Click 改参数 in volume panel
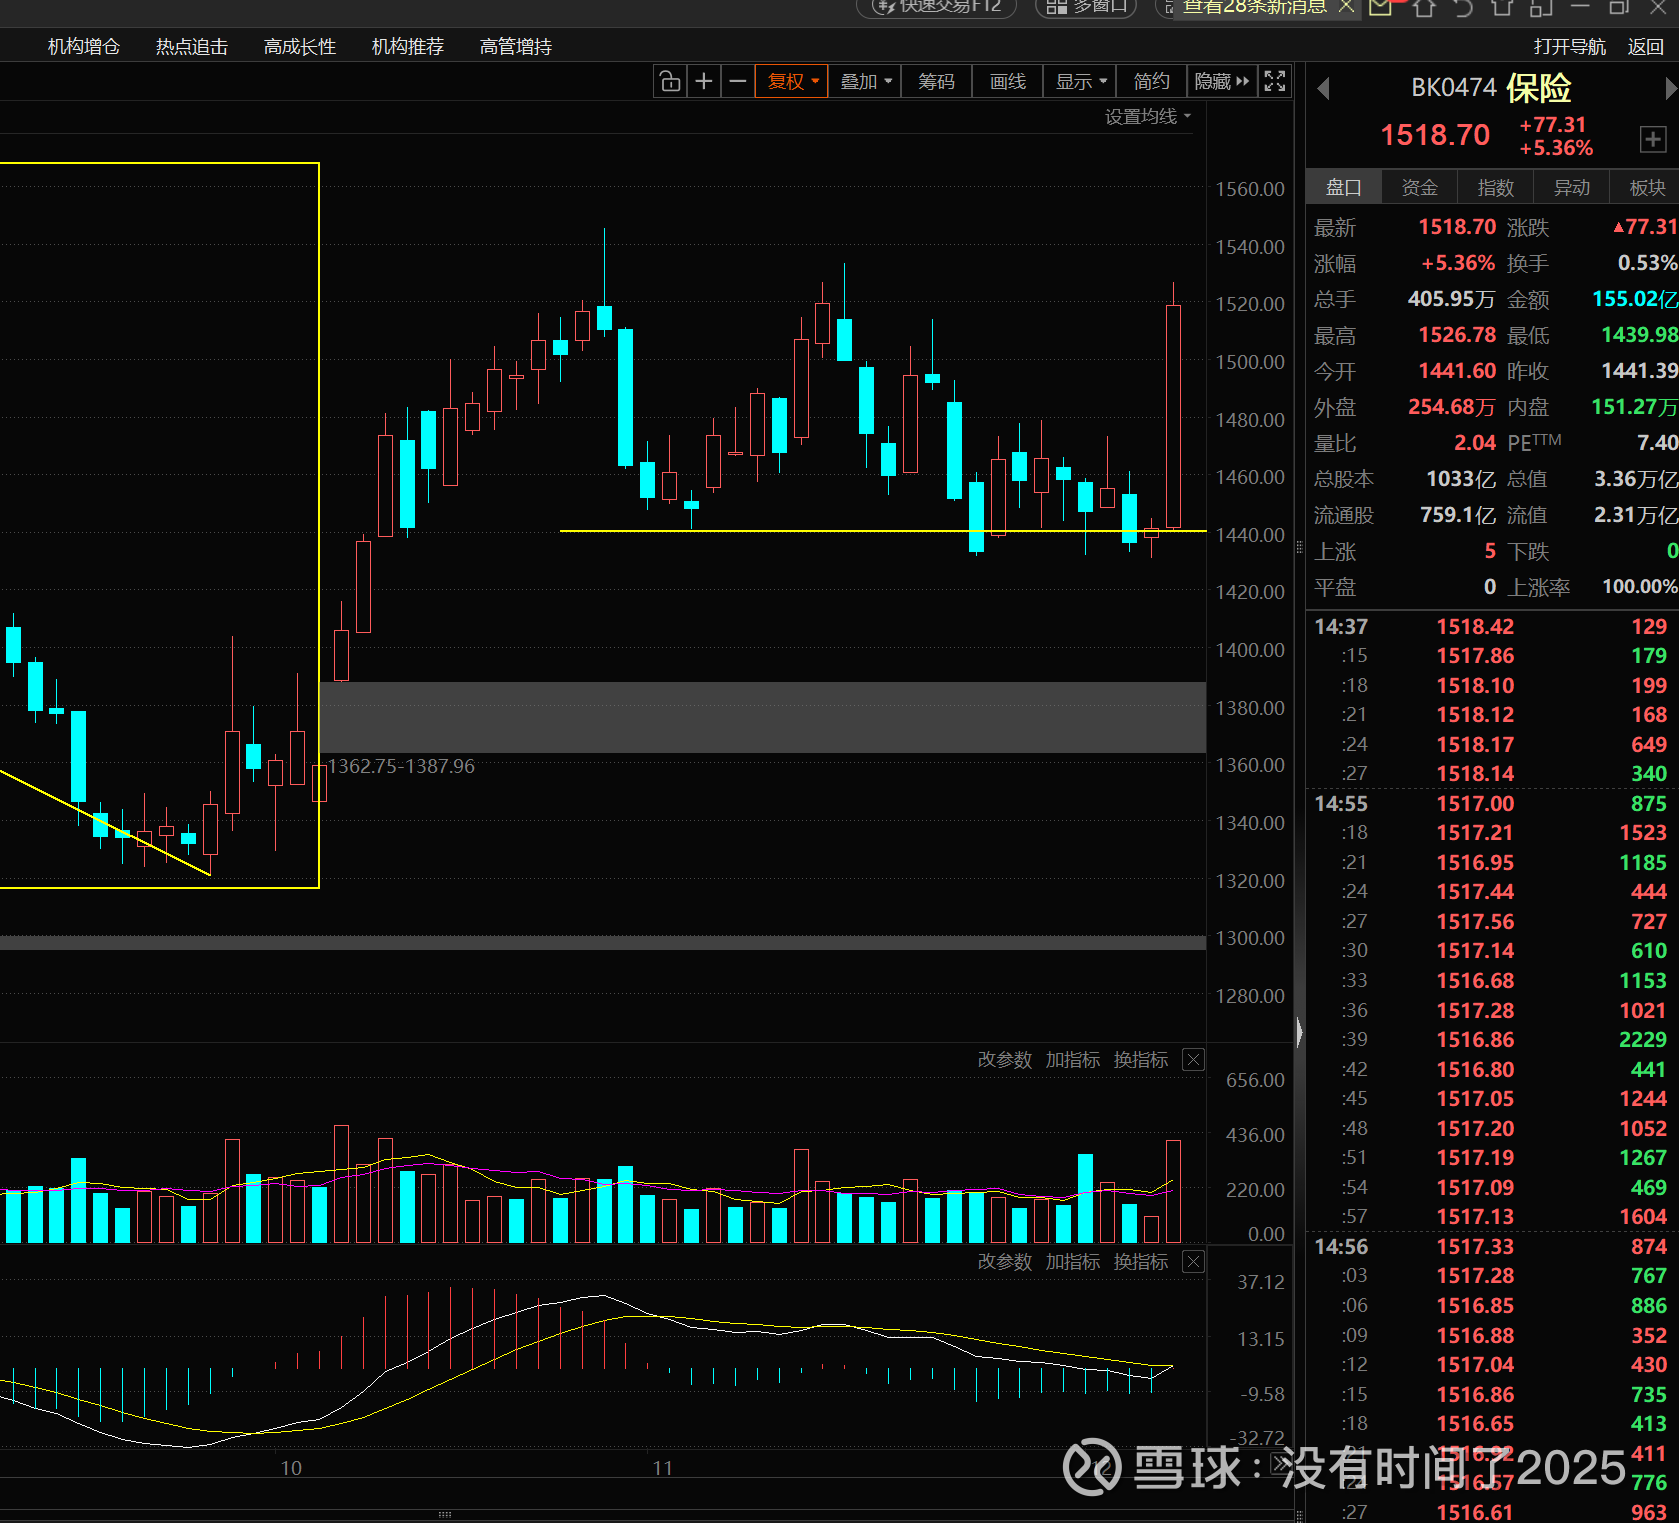Screen dimensions: 1679x1523 [x=1004, y=1060]
